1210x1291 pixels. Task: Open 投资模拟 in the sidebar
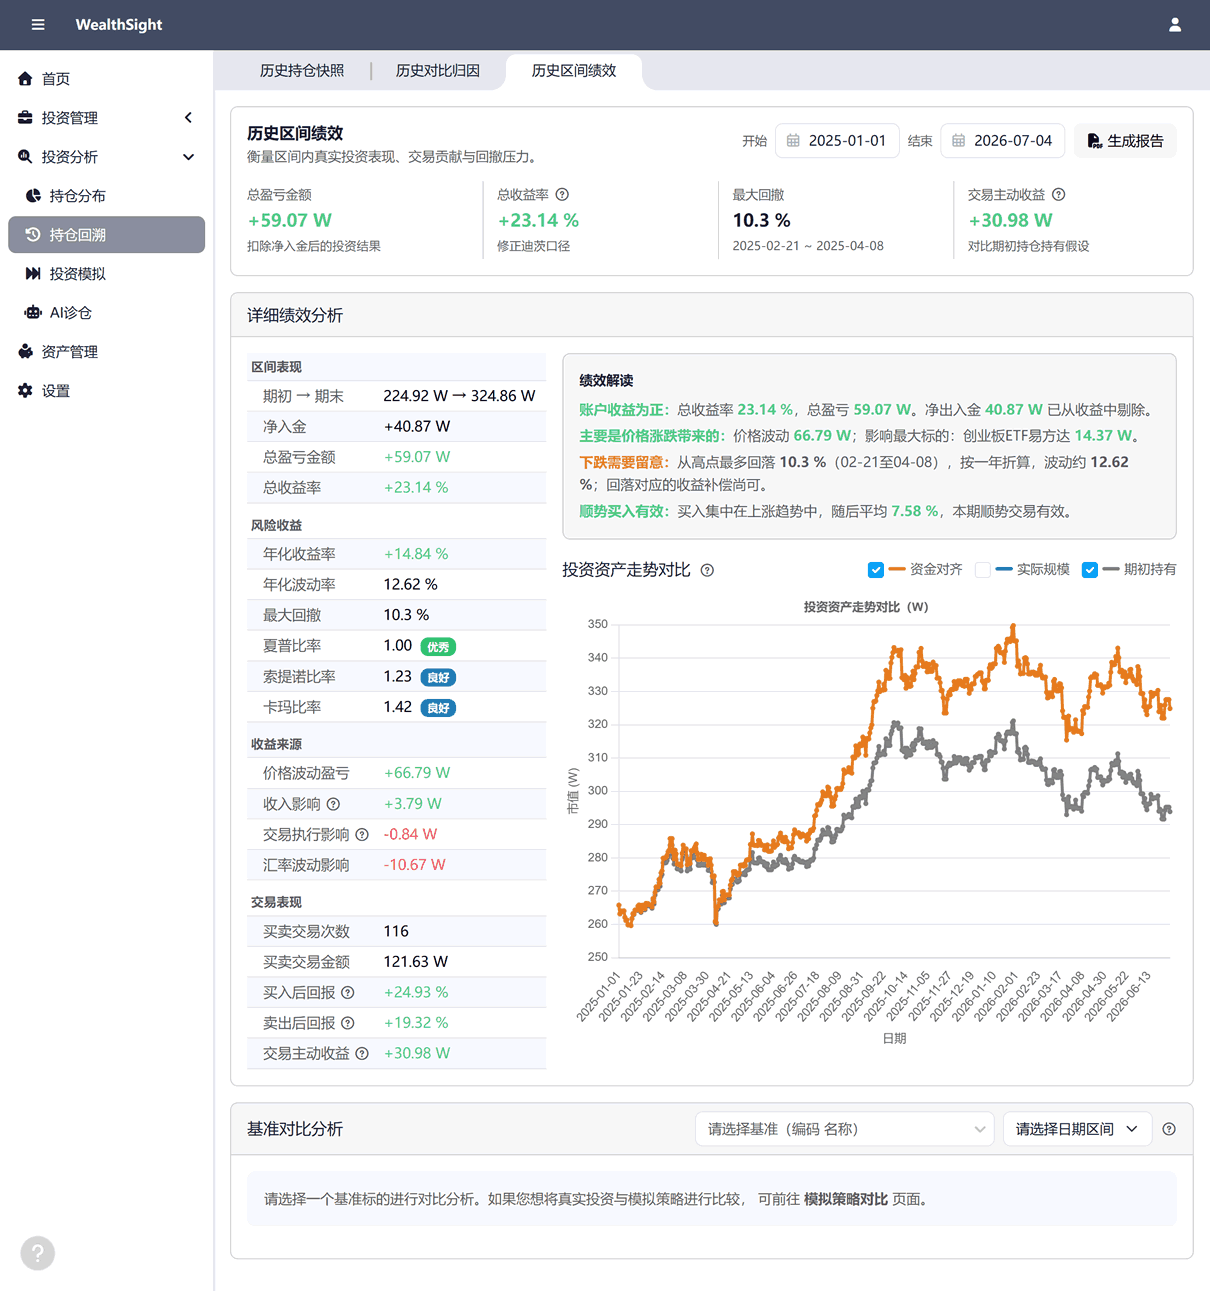107,274
